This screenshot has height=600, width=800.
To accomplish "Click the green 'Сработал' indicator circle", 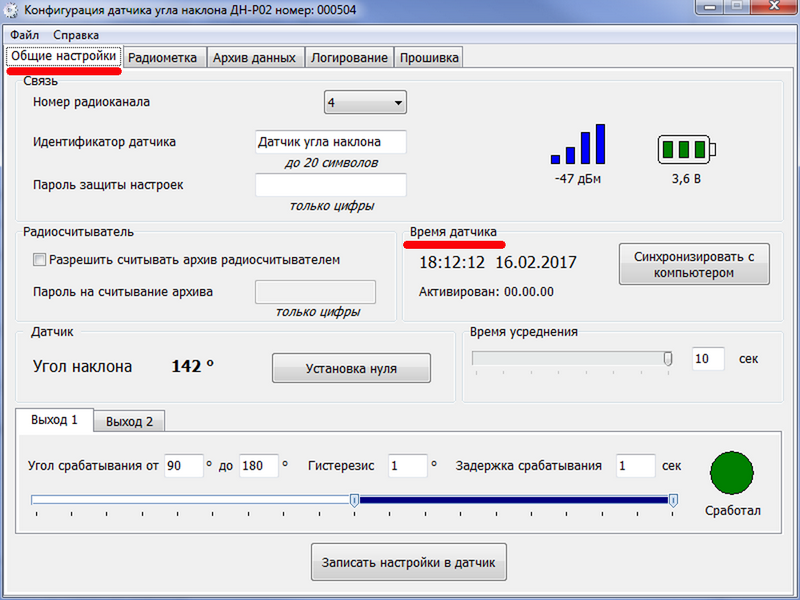I will coord(732,472).
